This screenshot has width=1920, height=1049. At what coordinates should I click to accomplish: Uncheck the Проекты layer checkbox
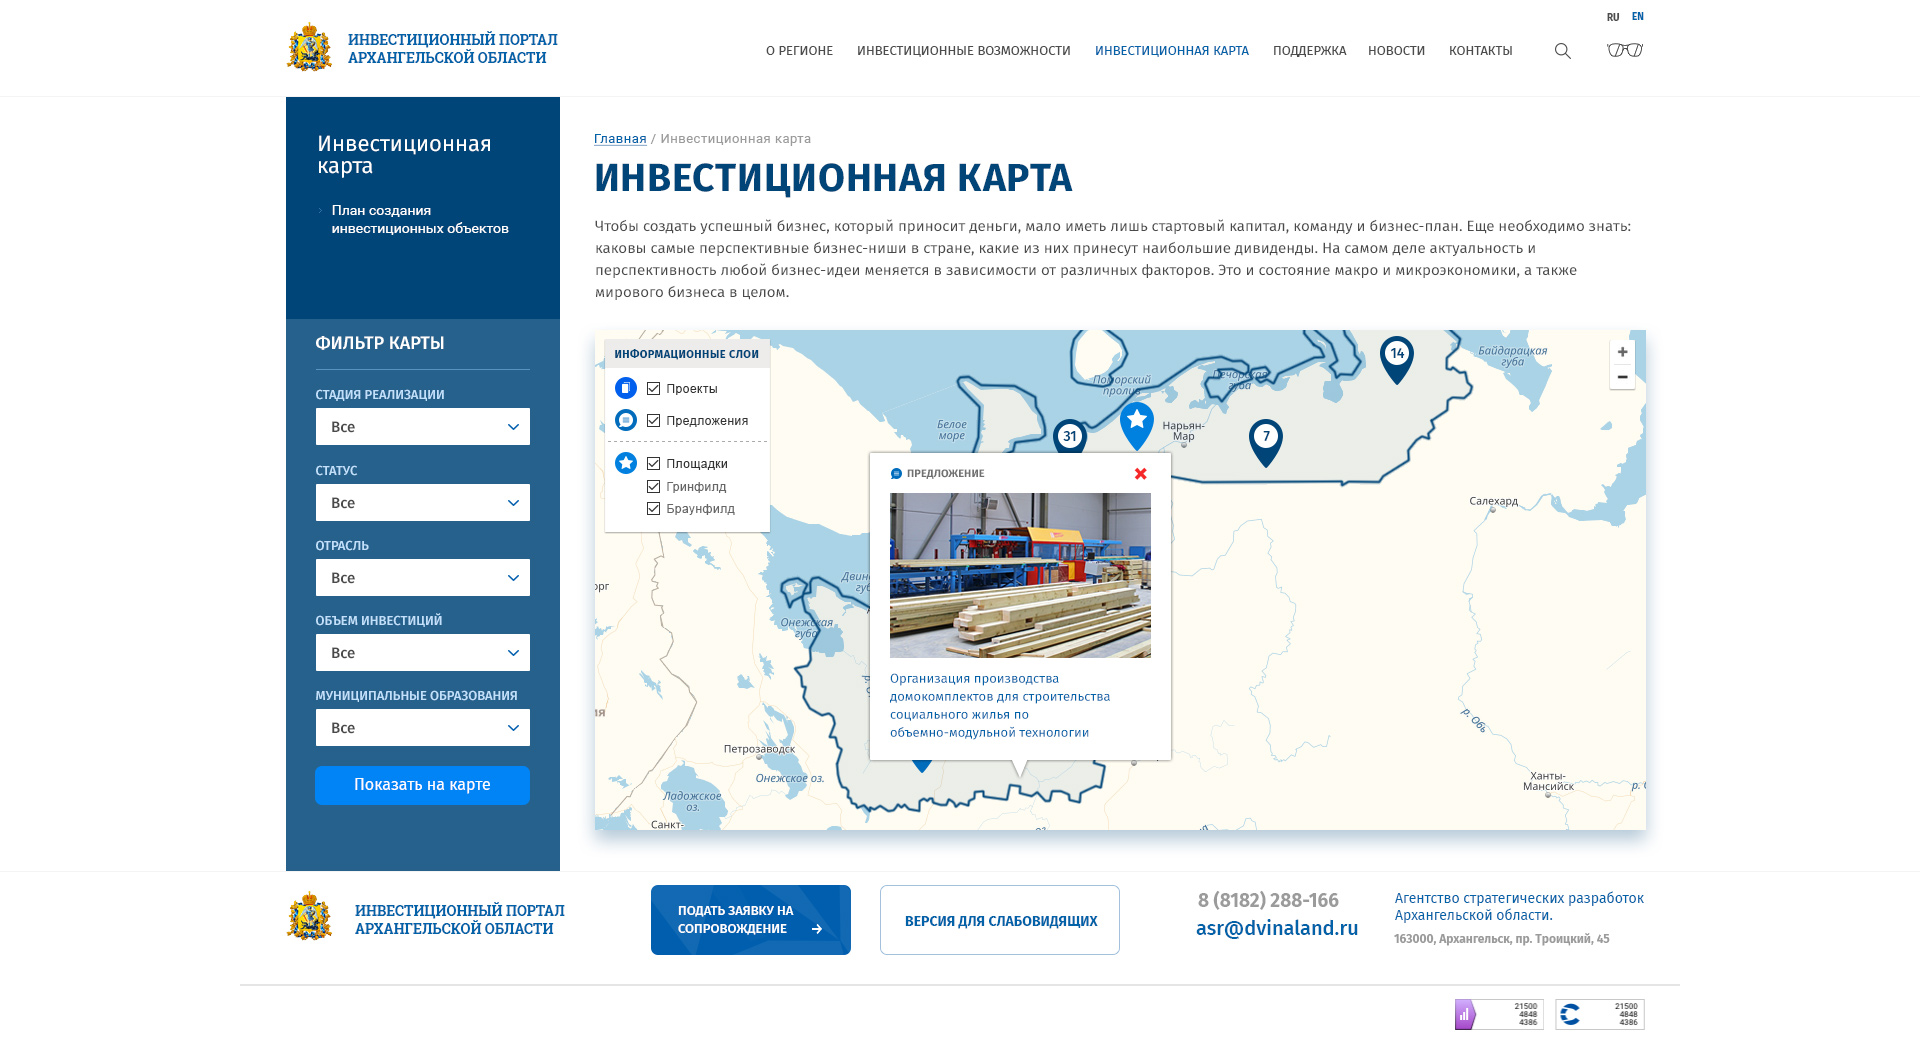click(653, 389)
